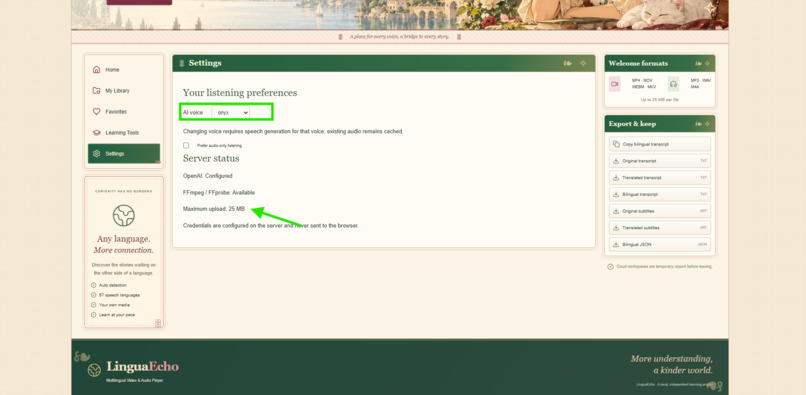Click the 'Maximum upload: 25 MB' text

click(x=214, y=209)
